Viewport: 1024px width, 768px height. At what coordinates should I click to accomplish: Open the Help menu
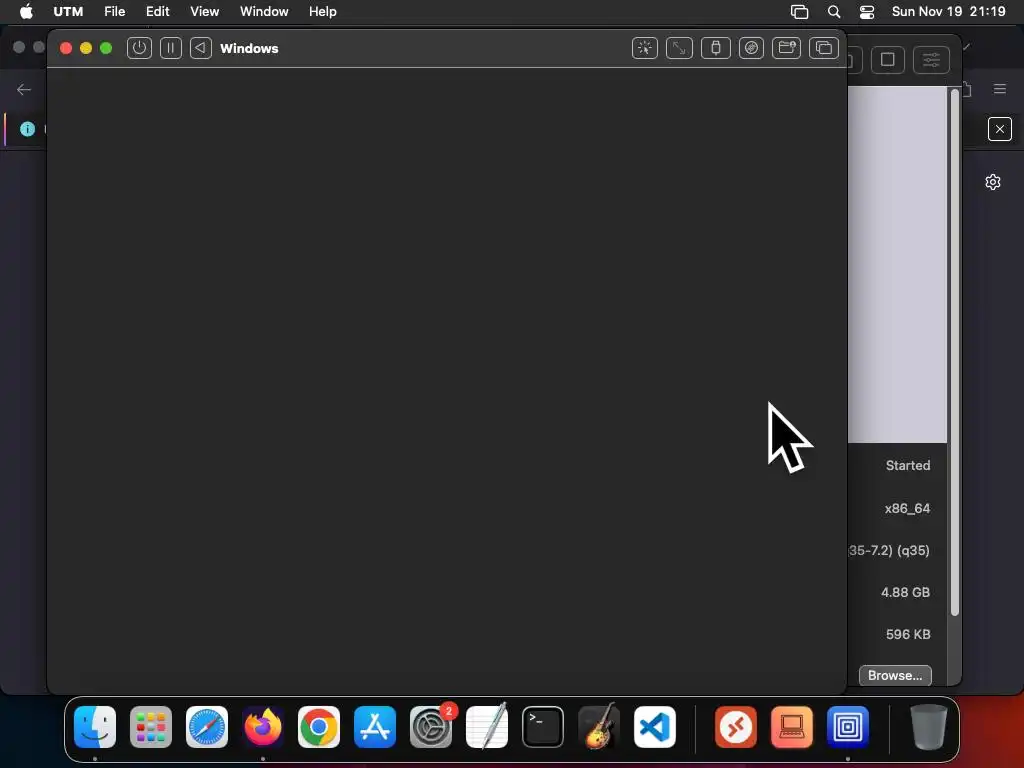[x=323, y=11]
